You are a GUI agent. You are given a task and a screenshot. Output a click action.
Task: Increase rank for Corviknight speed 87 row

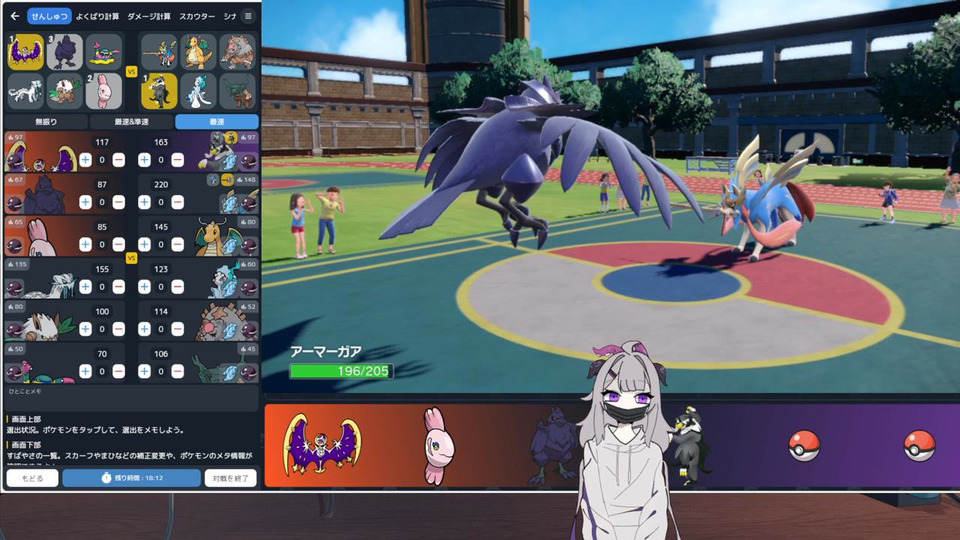click(85, 202)
